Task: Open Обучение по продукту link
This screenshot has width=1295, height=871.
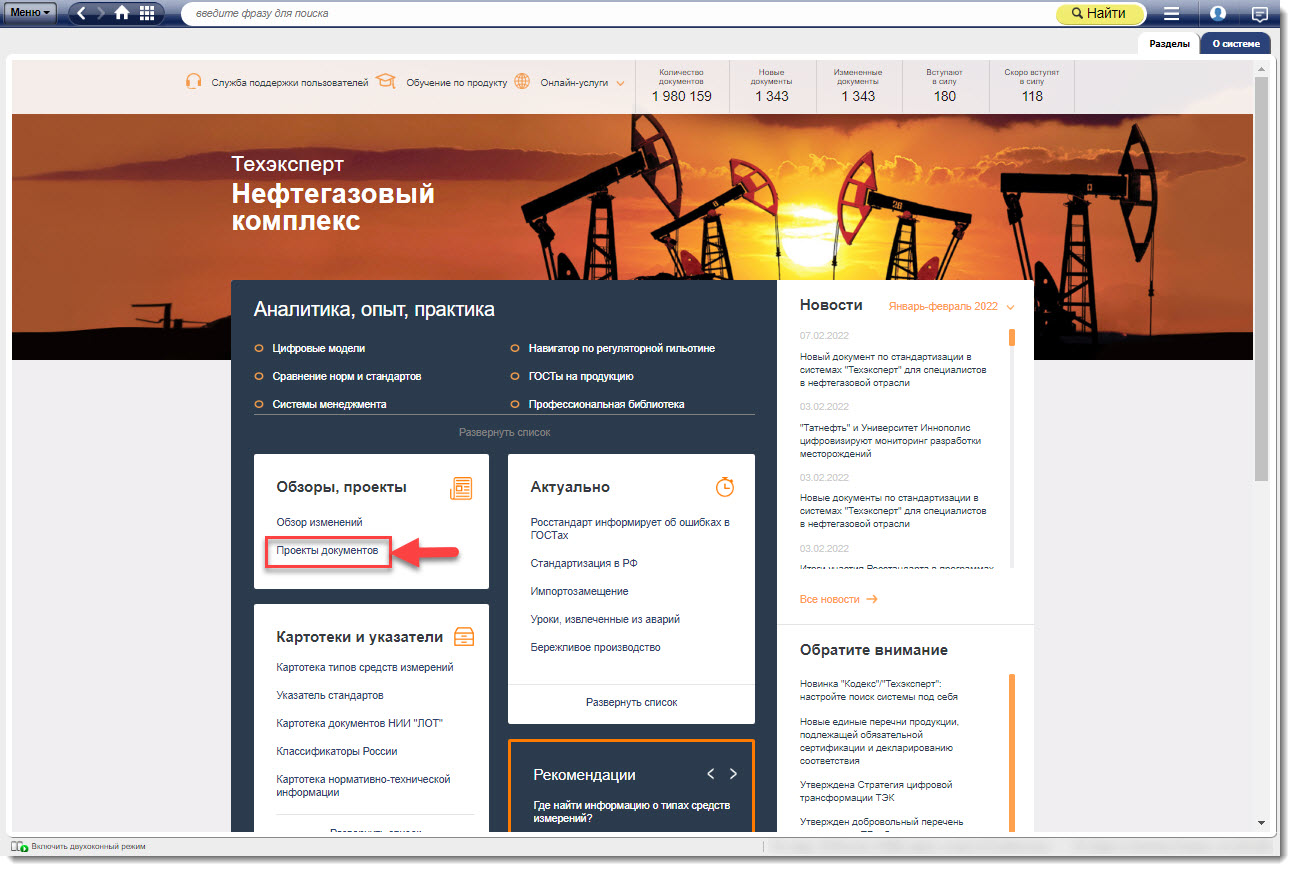Action: click(x=456, y=83)
